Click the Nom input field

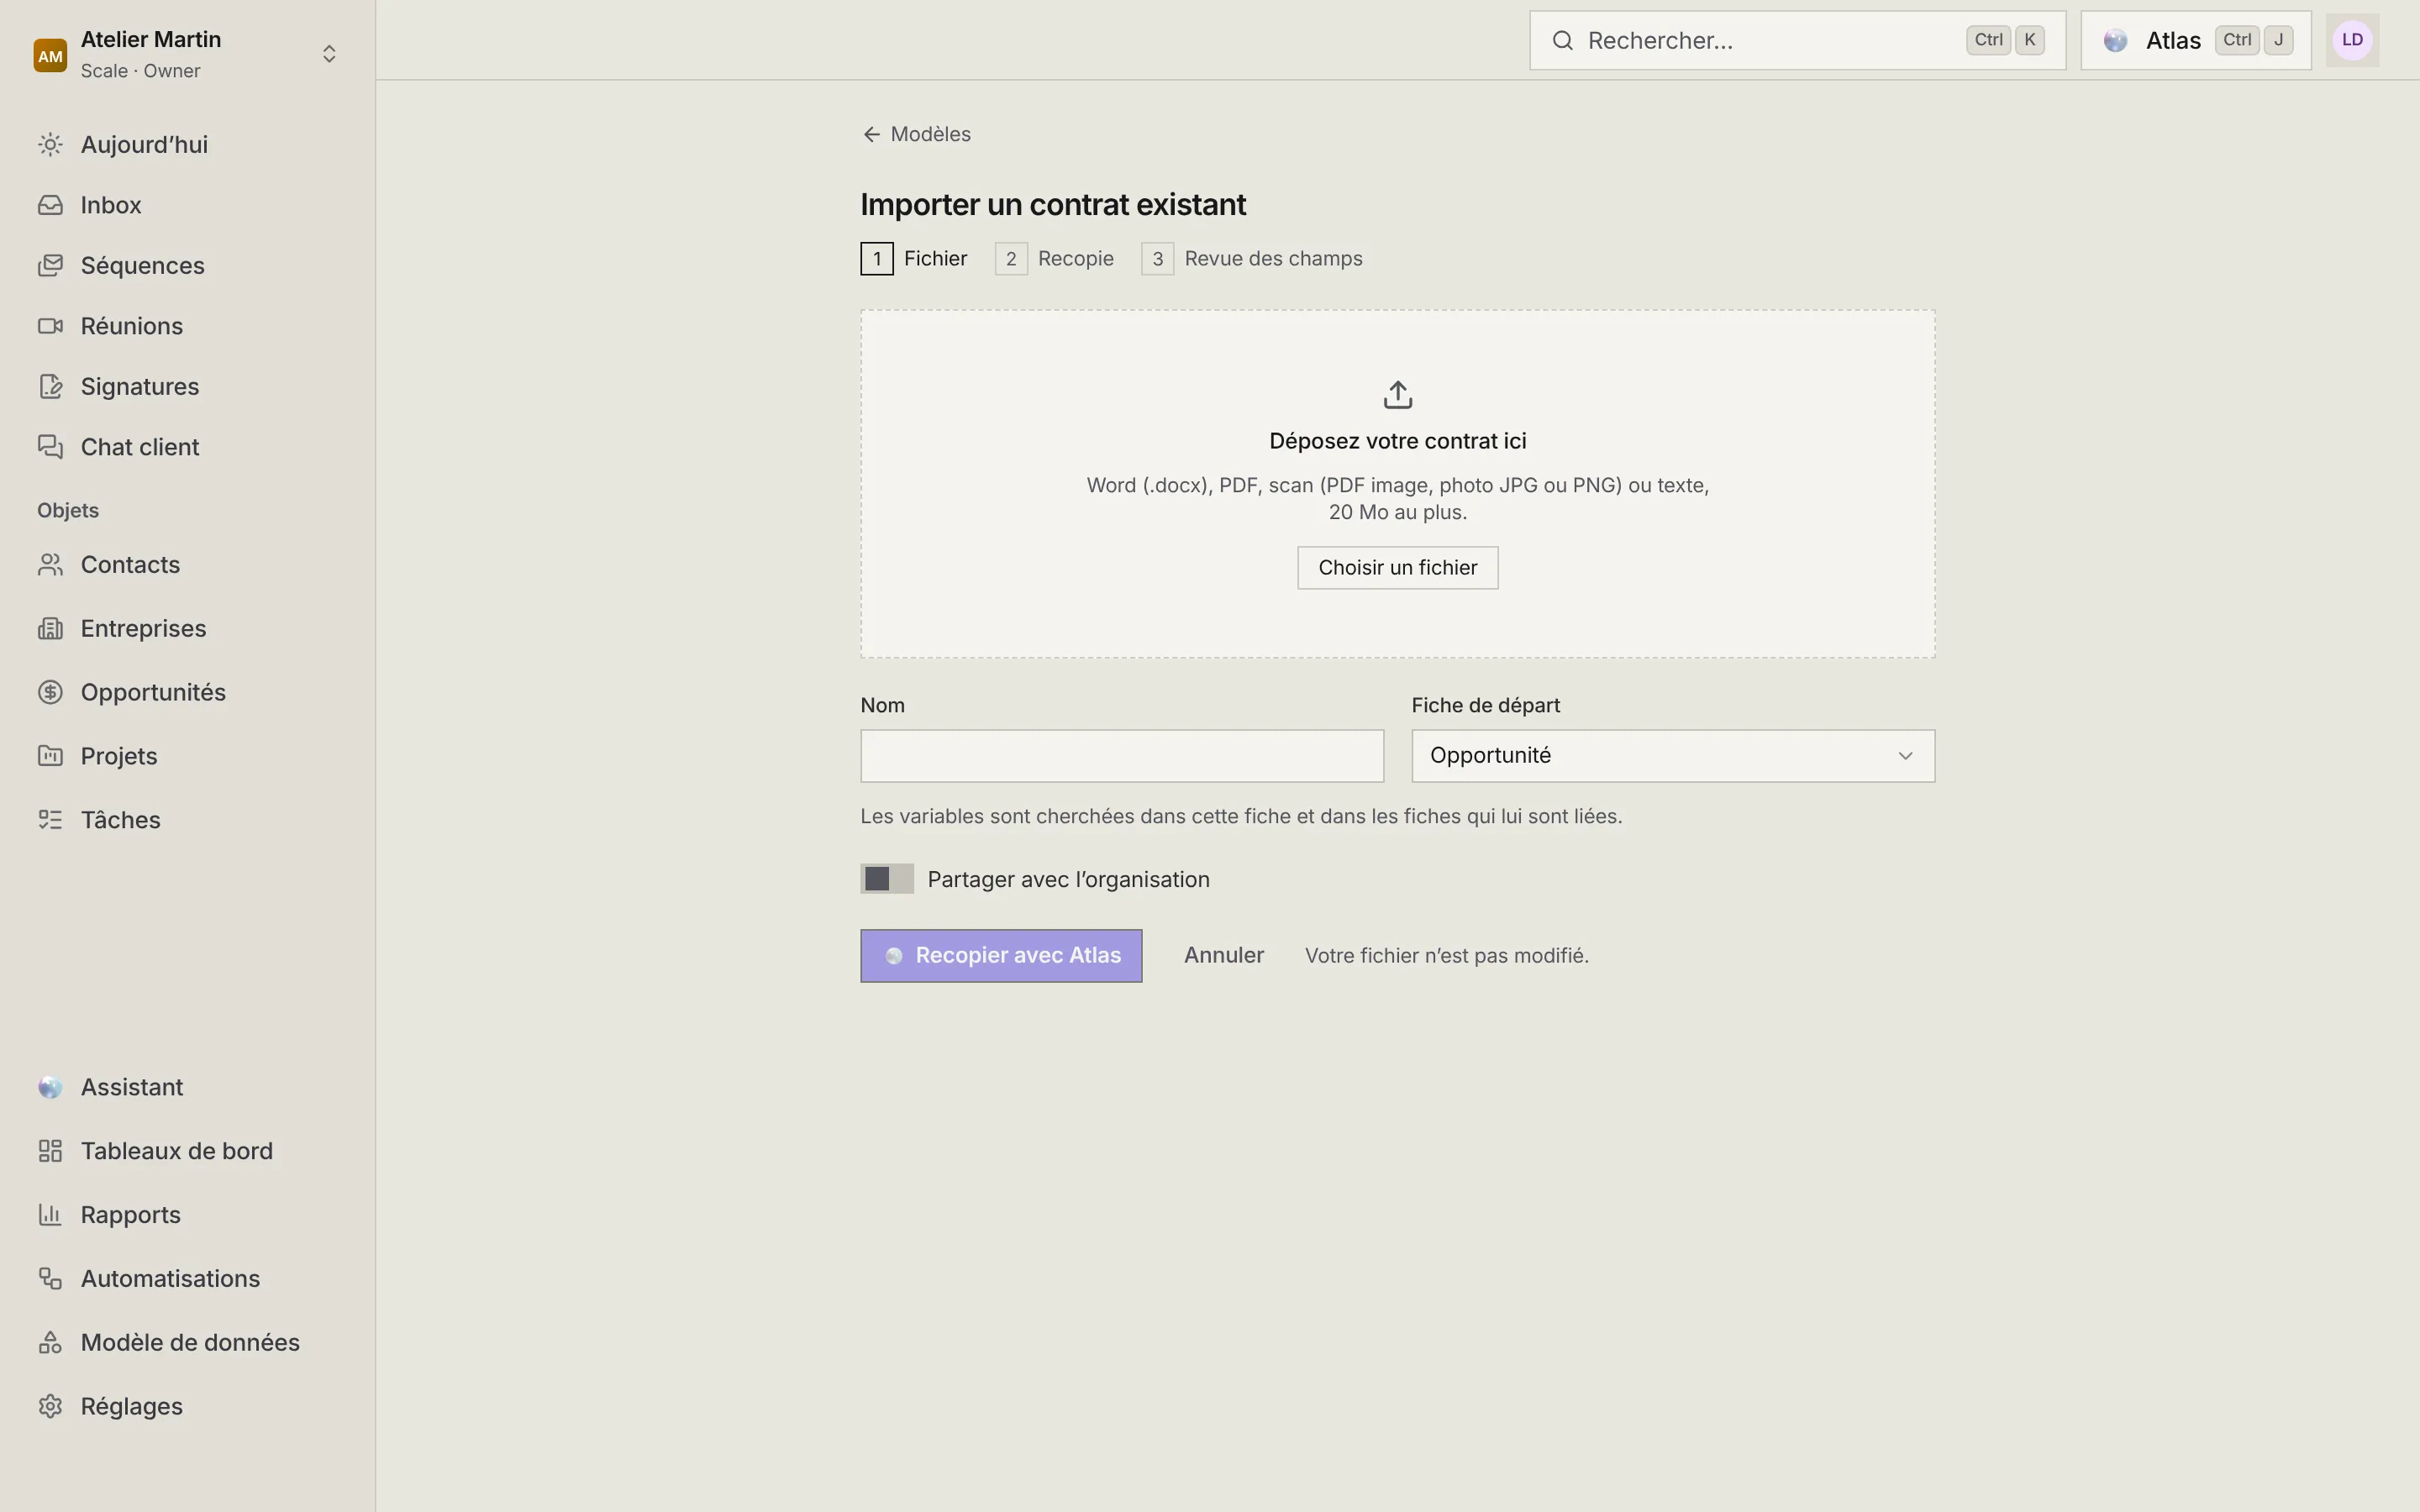click(1122, 756)
